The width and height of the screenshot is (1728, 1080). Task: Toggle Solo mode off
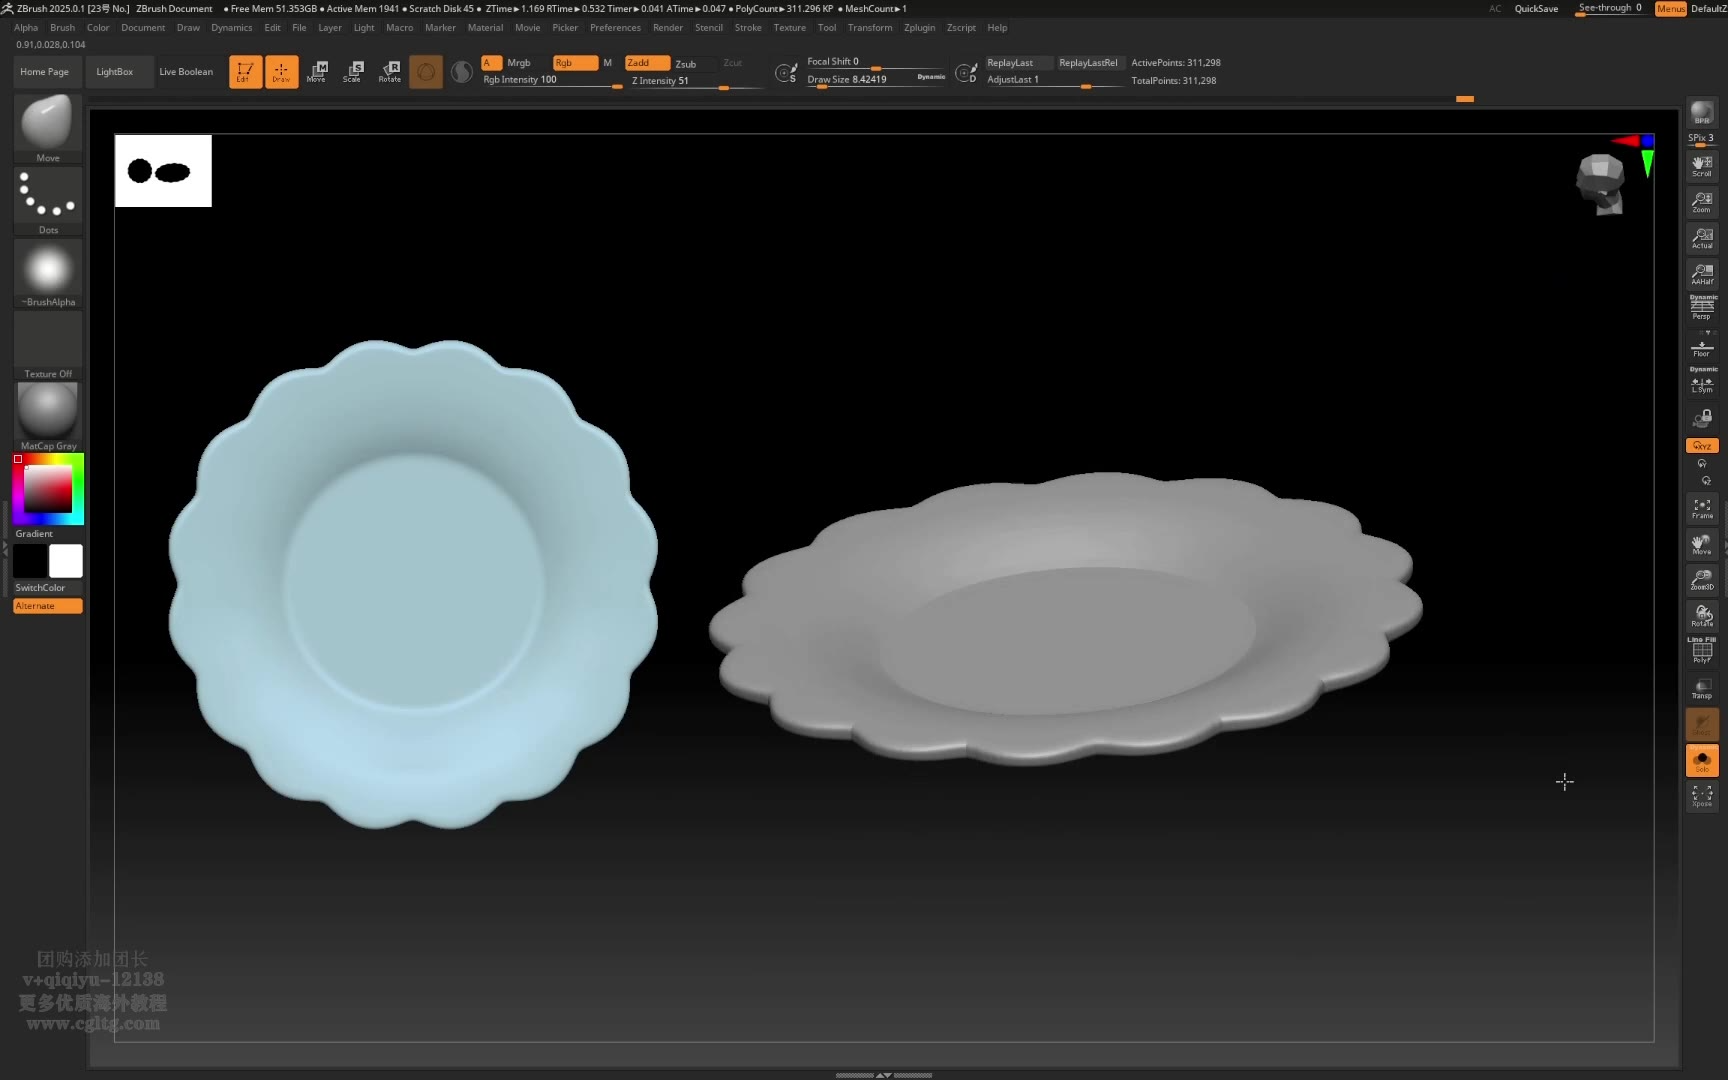[1701, 760]
